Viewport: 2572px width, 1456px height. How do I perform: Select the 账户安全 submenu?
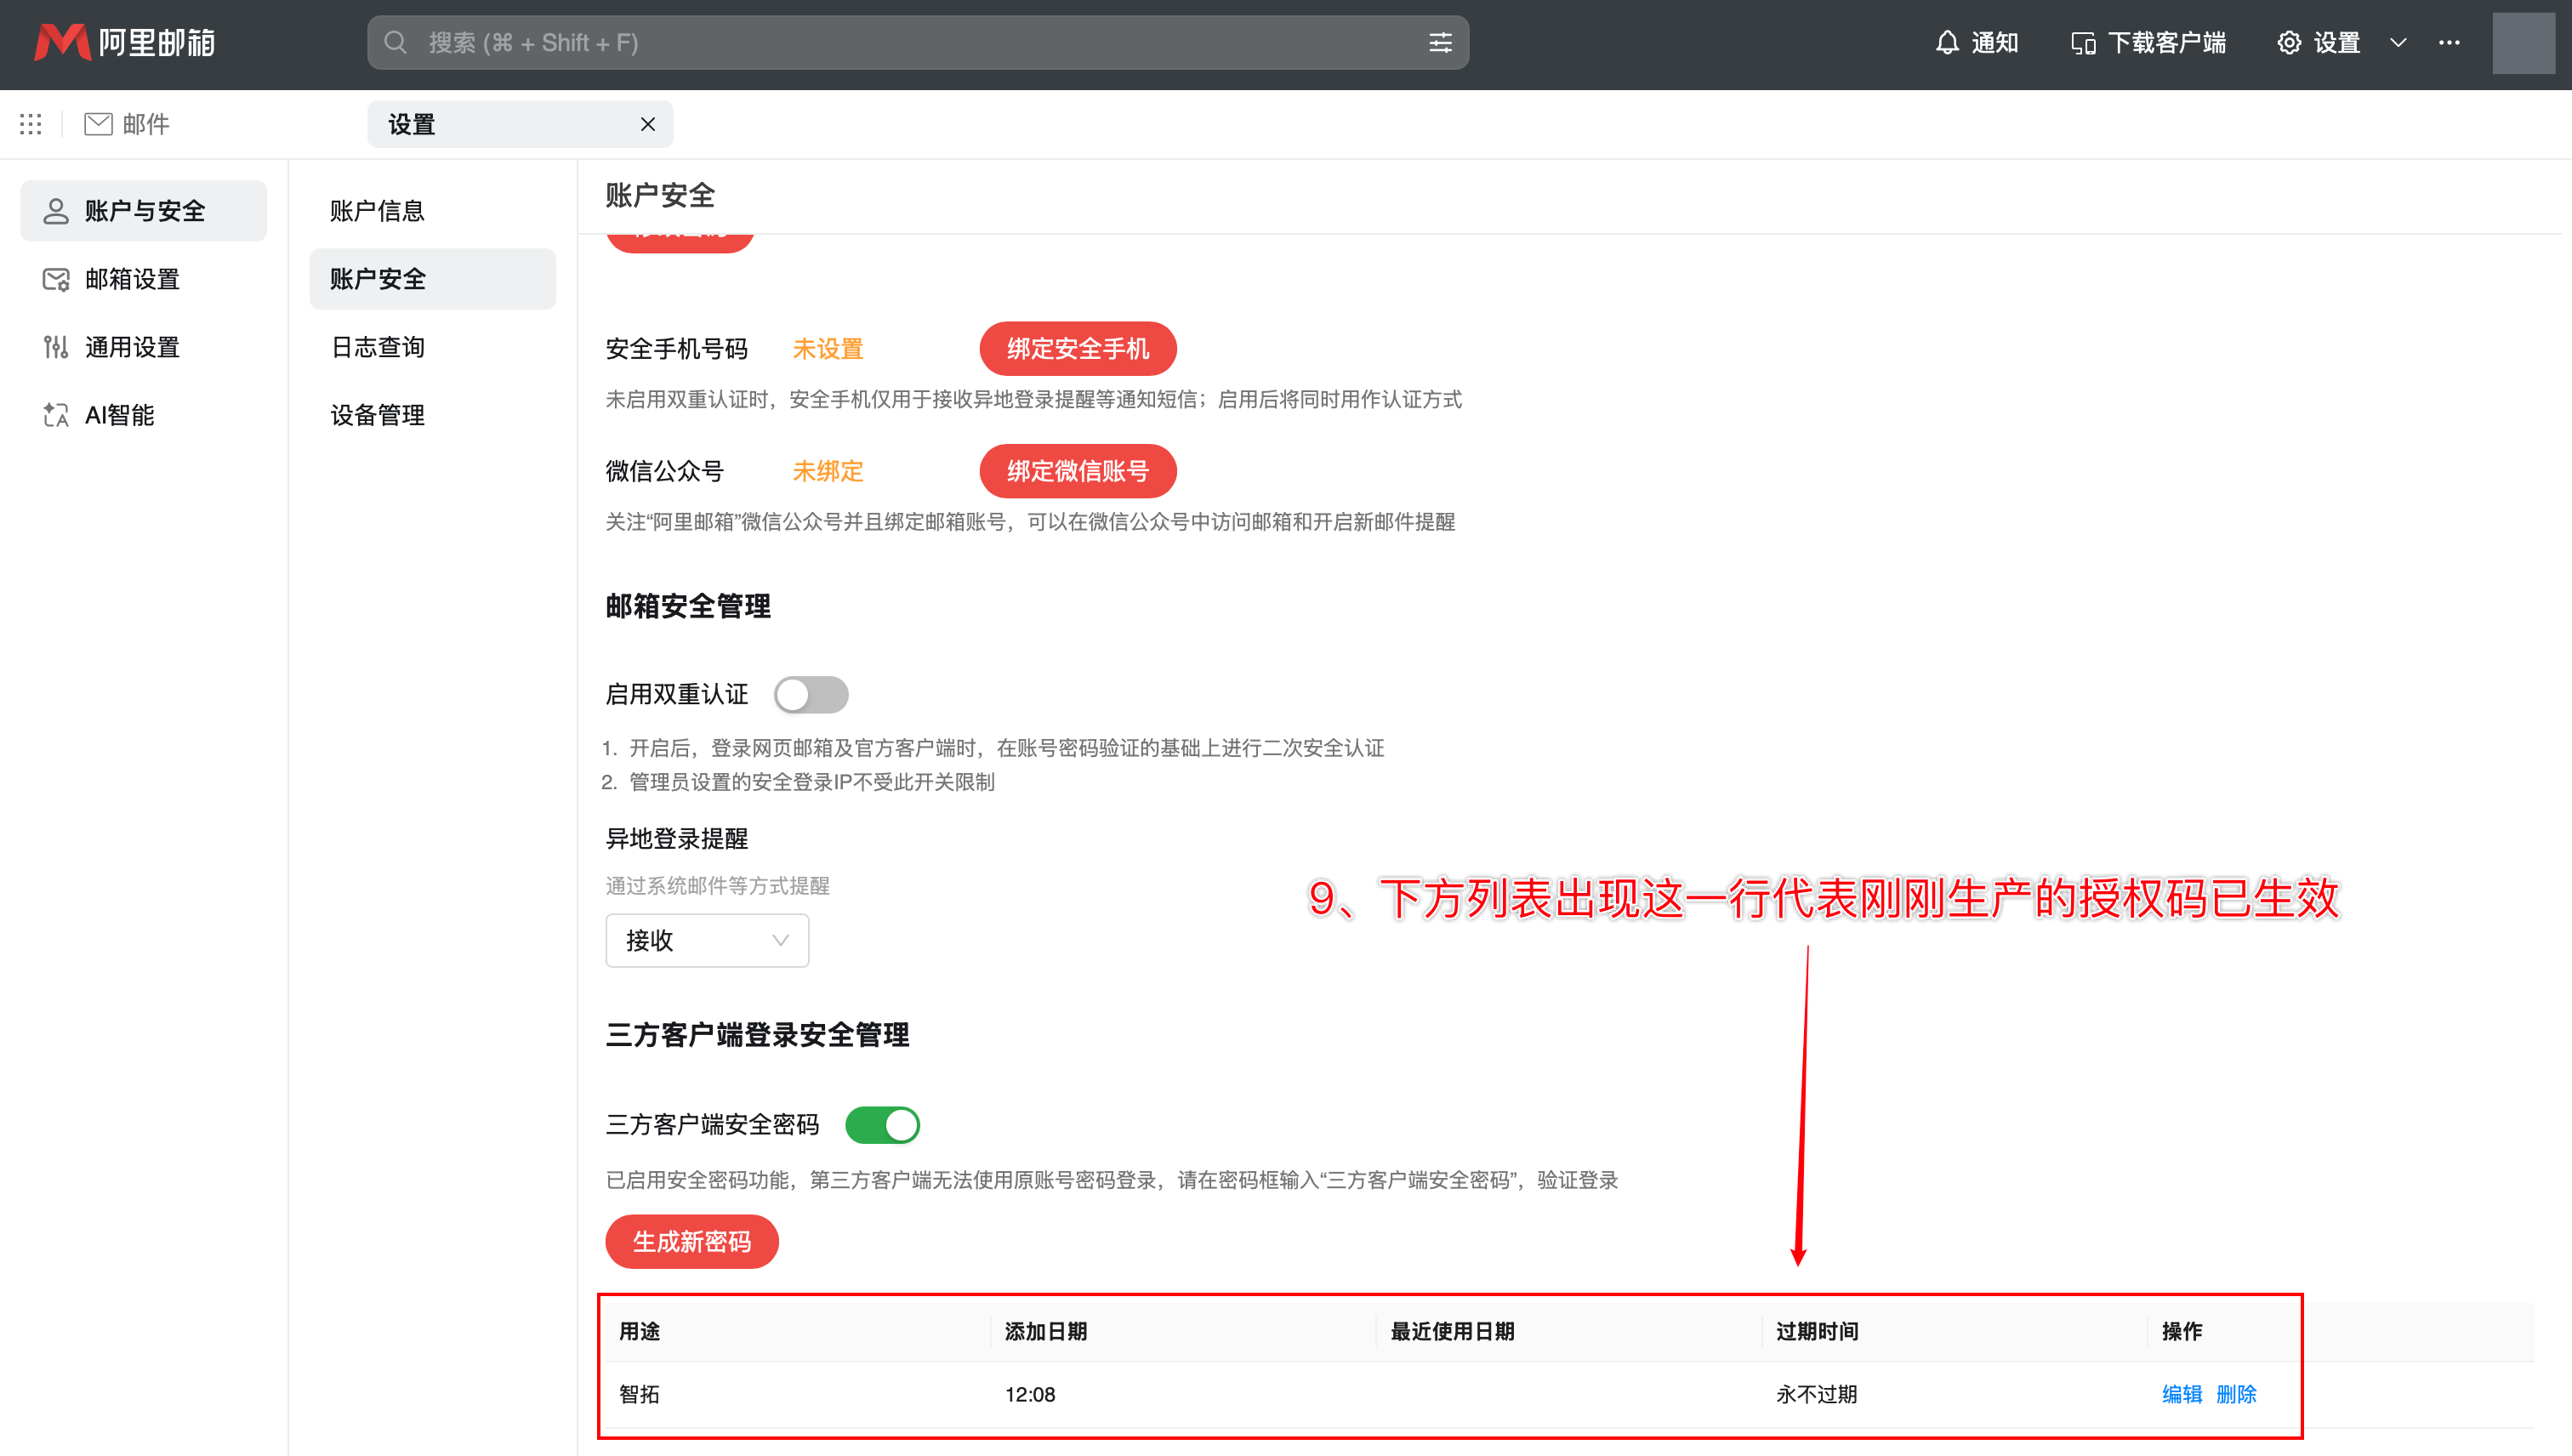coord(432,278)
